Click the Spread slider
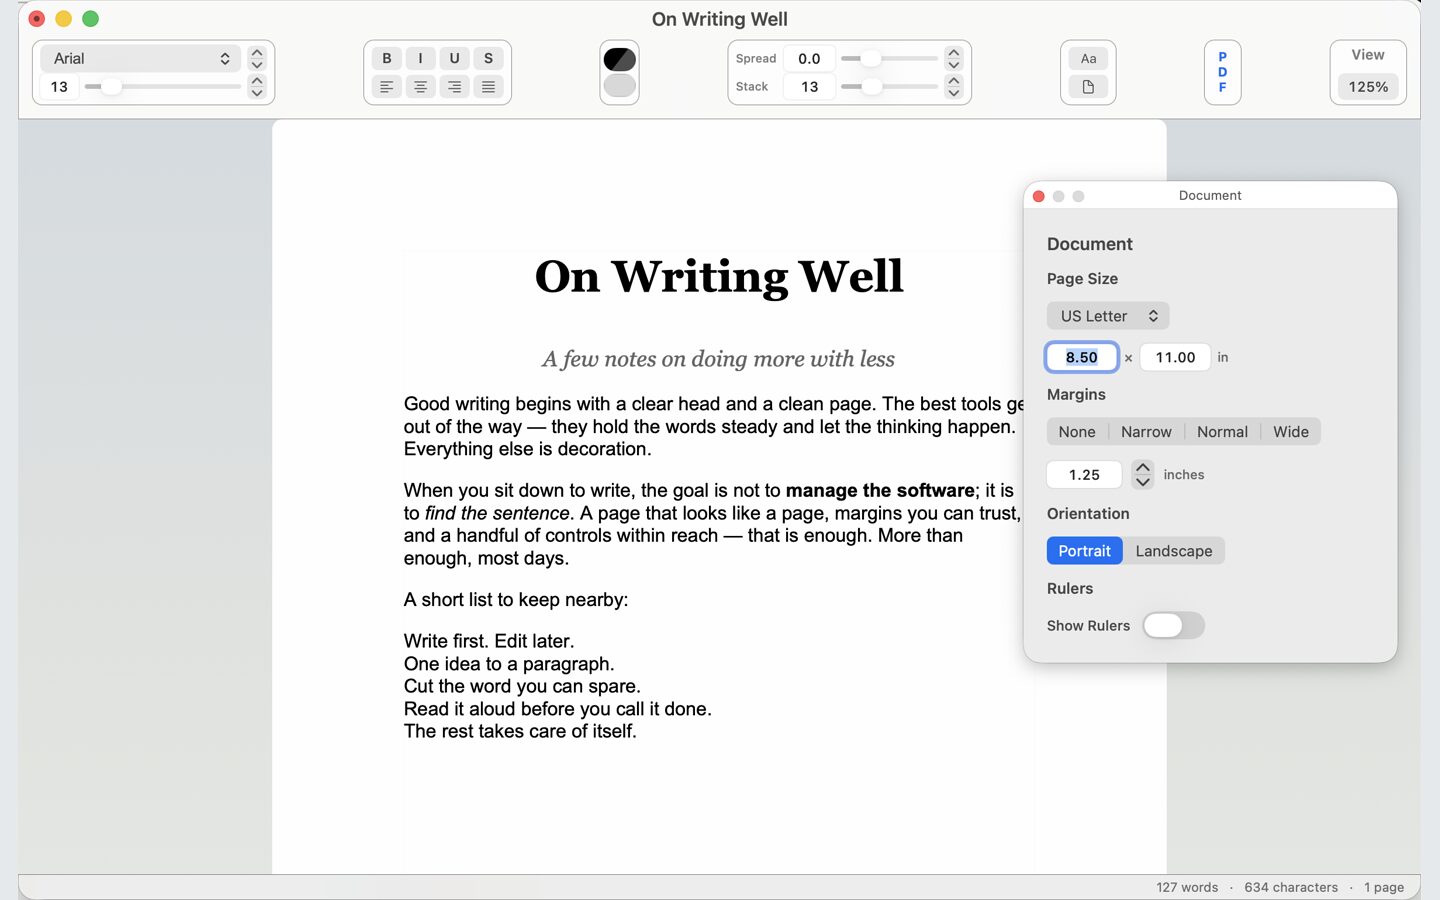 click(x=889, y=59)
